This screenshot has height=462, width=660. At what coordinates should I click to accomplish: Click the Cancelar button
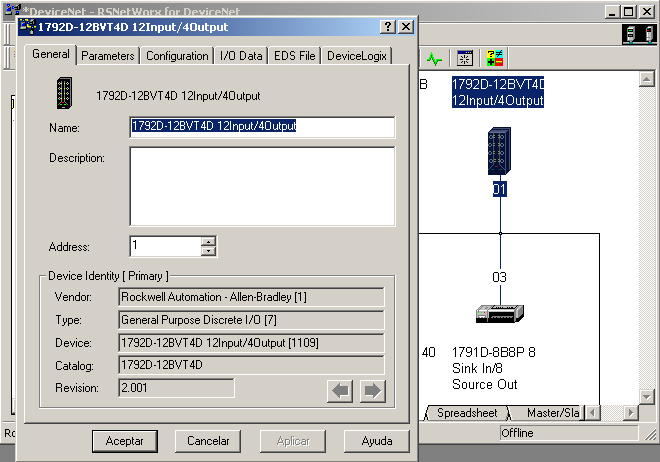[208, 441]
